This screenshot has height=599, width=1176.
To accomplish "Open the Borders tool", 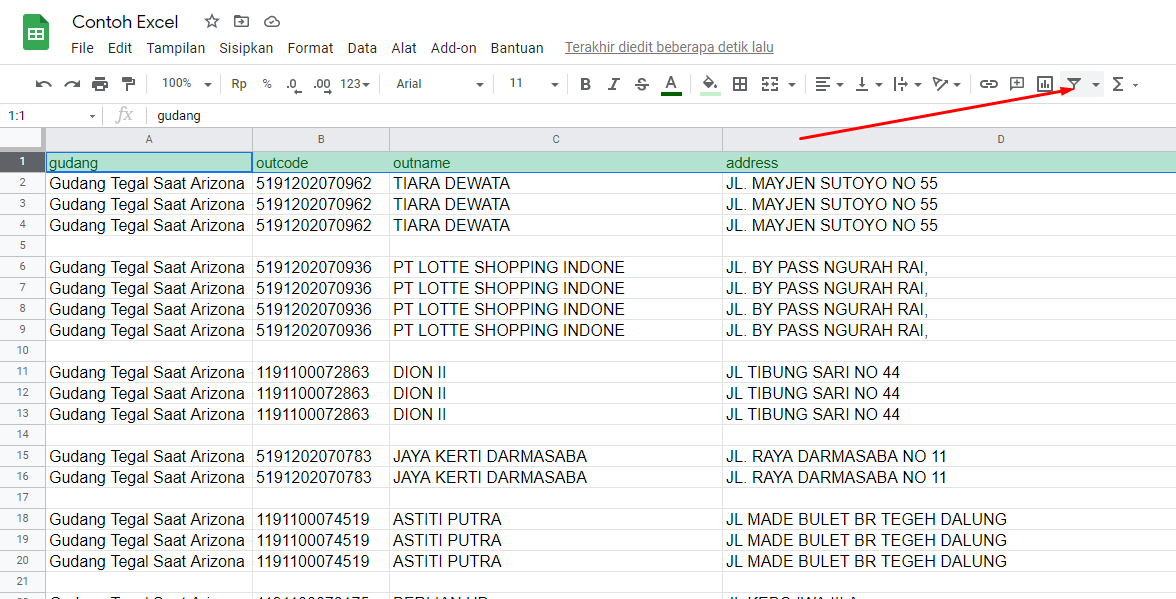I will click(x=740, y=84).
